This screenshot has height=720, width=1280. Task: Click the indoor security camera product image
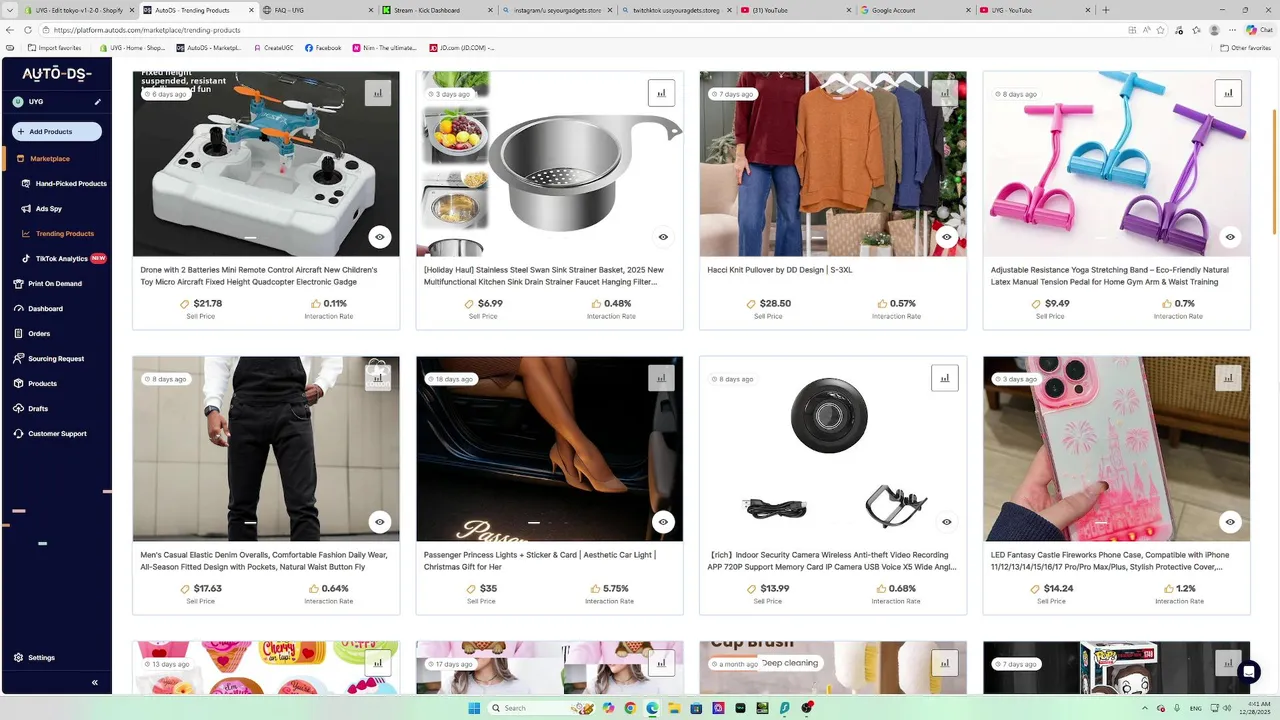833,449
